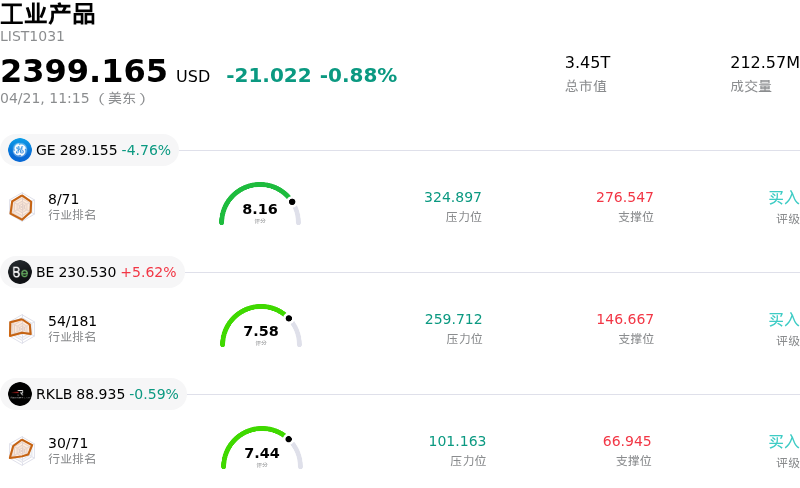Click GE's 8.16 score gauge
The width and height of the screenshot is (800, 488).
(260, 206)
